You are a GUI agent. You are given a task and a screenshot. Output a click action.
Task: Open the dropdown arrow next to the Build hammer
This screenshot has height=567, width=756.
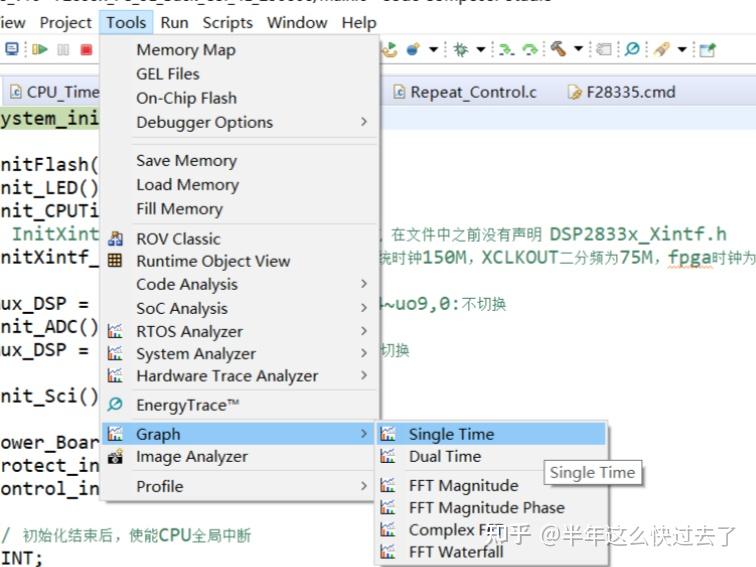click(x=579, y=49)
